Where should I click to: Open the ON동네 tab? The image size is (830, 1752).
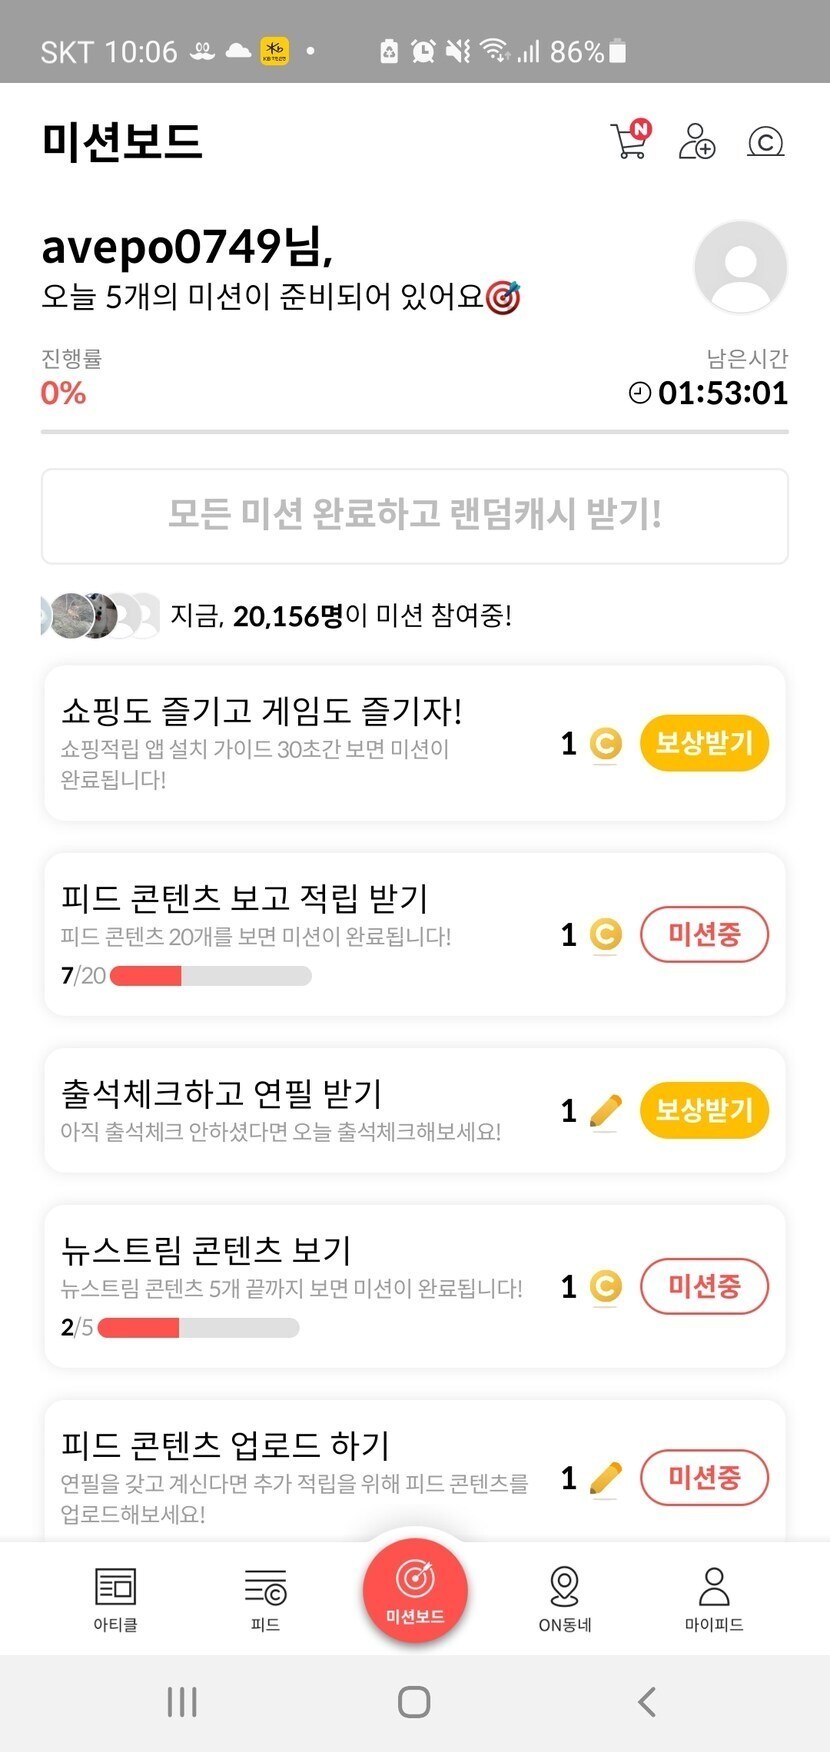pyautogui.click(x=565, y=1597)
